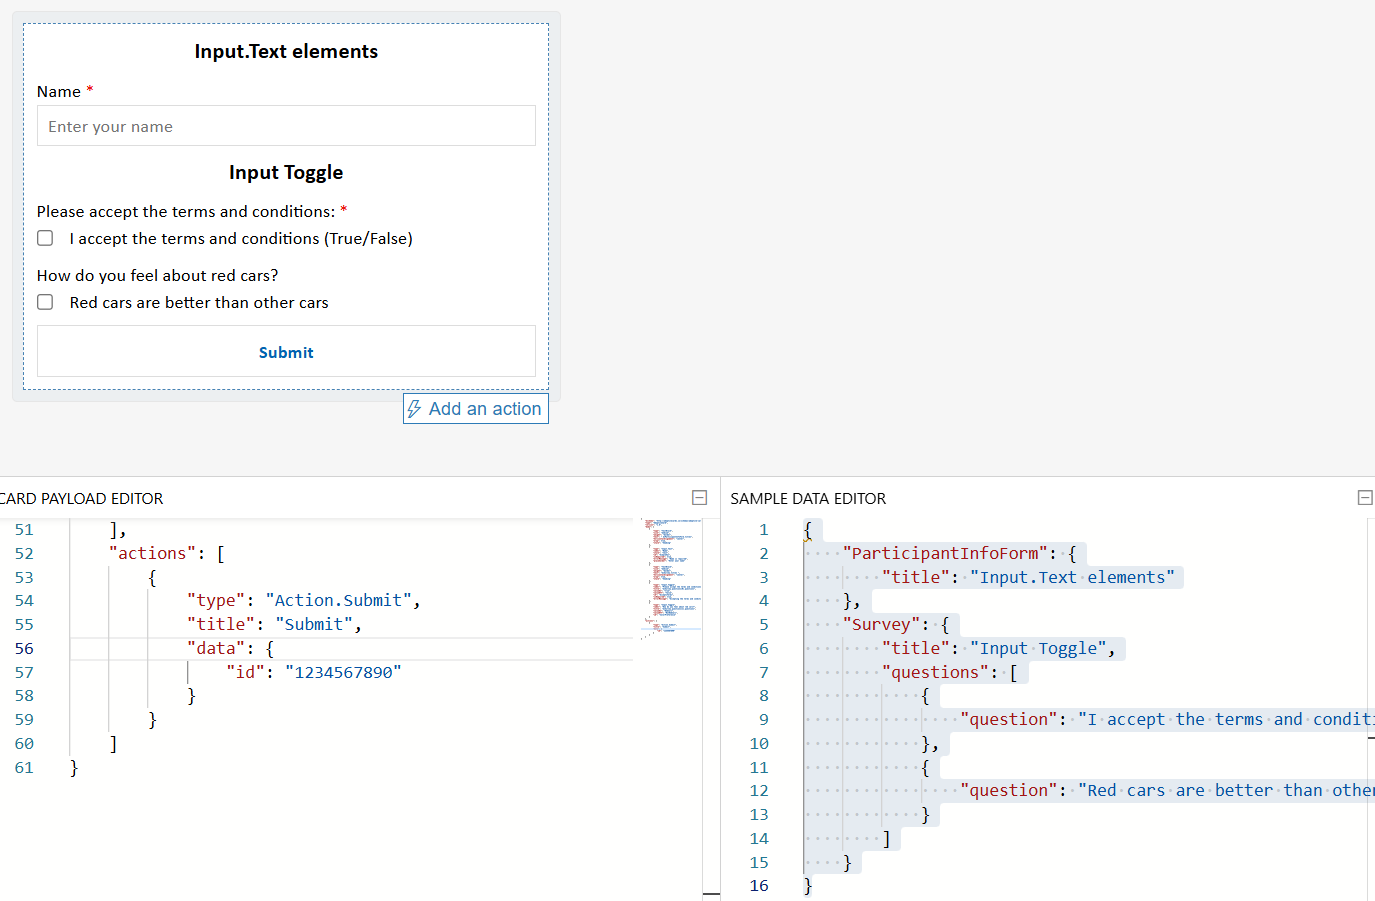Collapse the Card Payload Editor panel

click(x=699, y=497)
